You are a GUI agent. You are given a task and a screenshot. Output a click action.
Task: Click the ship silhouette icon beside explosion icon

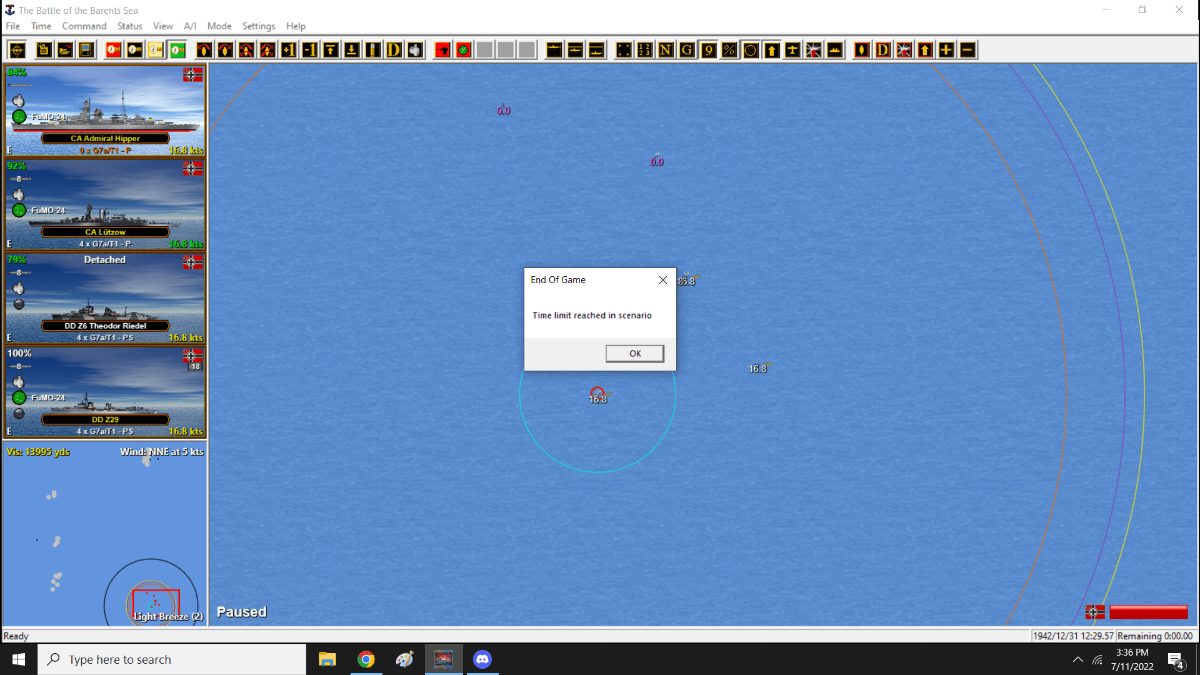click(x=834, y=50)
